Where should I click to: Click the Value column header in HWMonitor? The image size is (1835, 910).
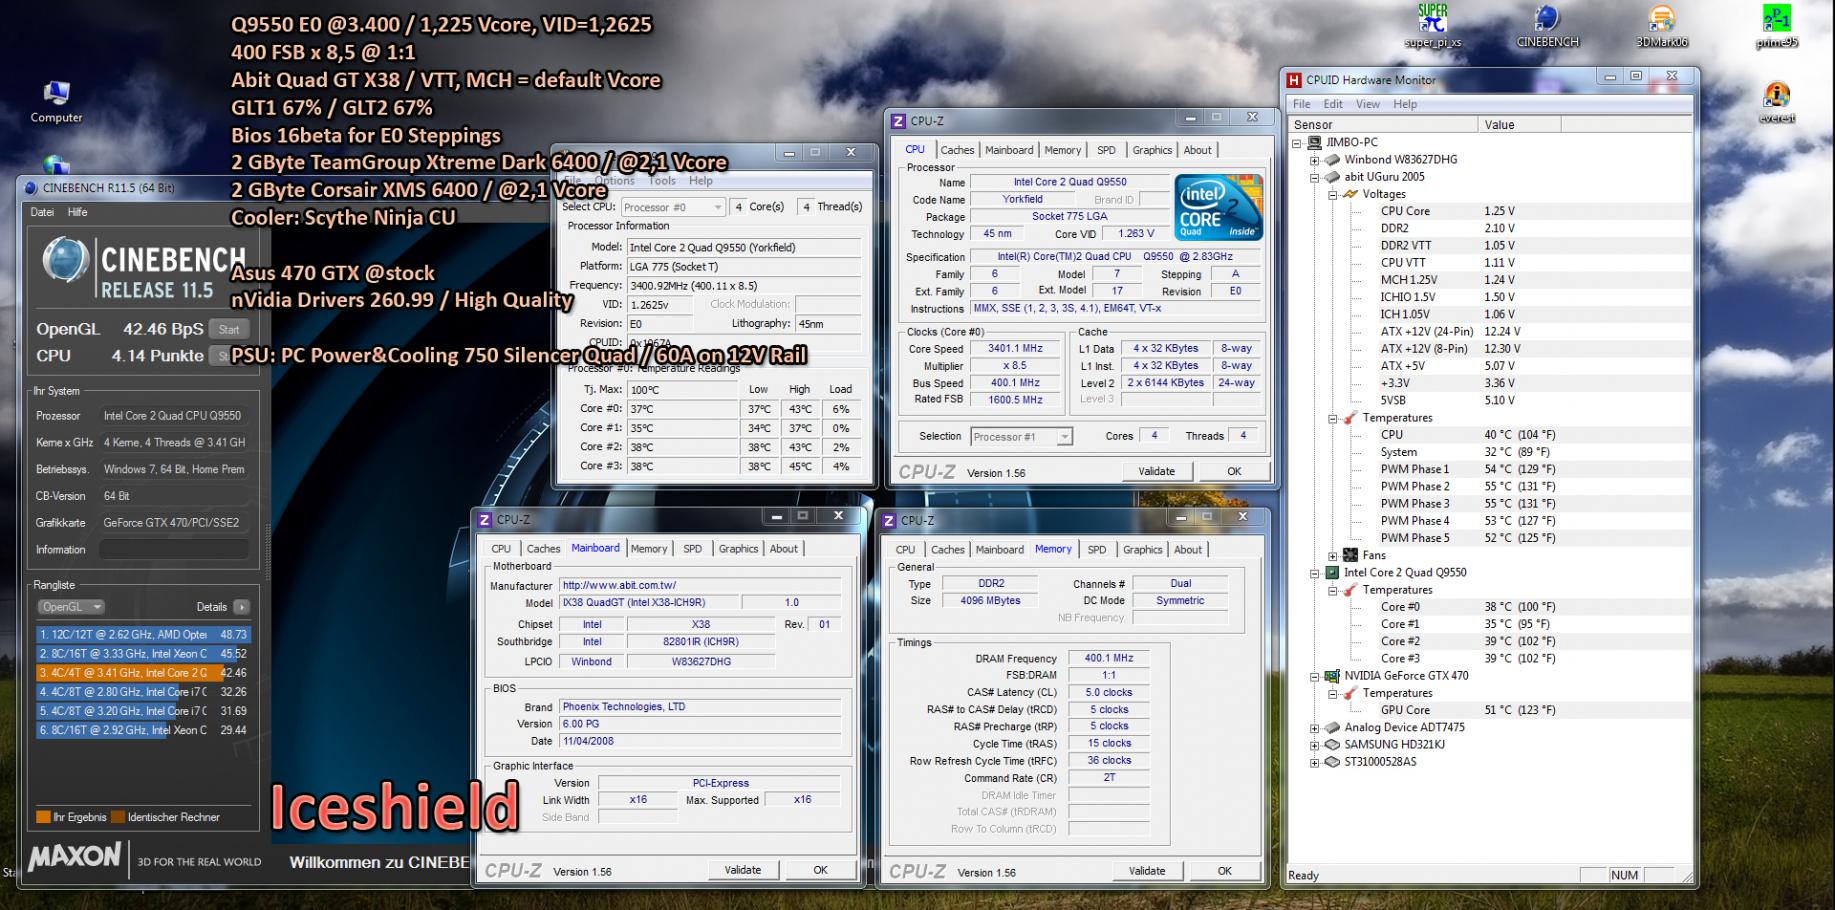1519,125
